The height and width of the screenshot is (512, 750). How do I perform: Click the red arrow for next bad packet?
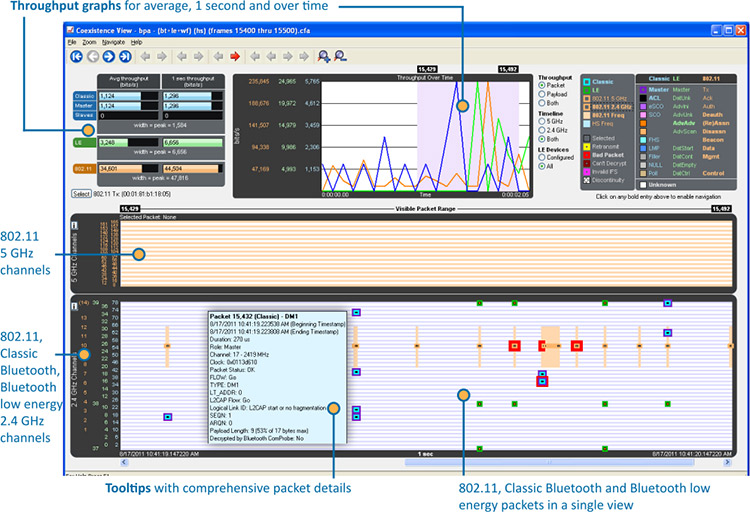pyautogui.click(x=235, y=57)
